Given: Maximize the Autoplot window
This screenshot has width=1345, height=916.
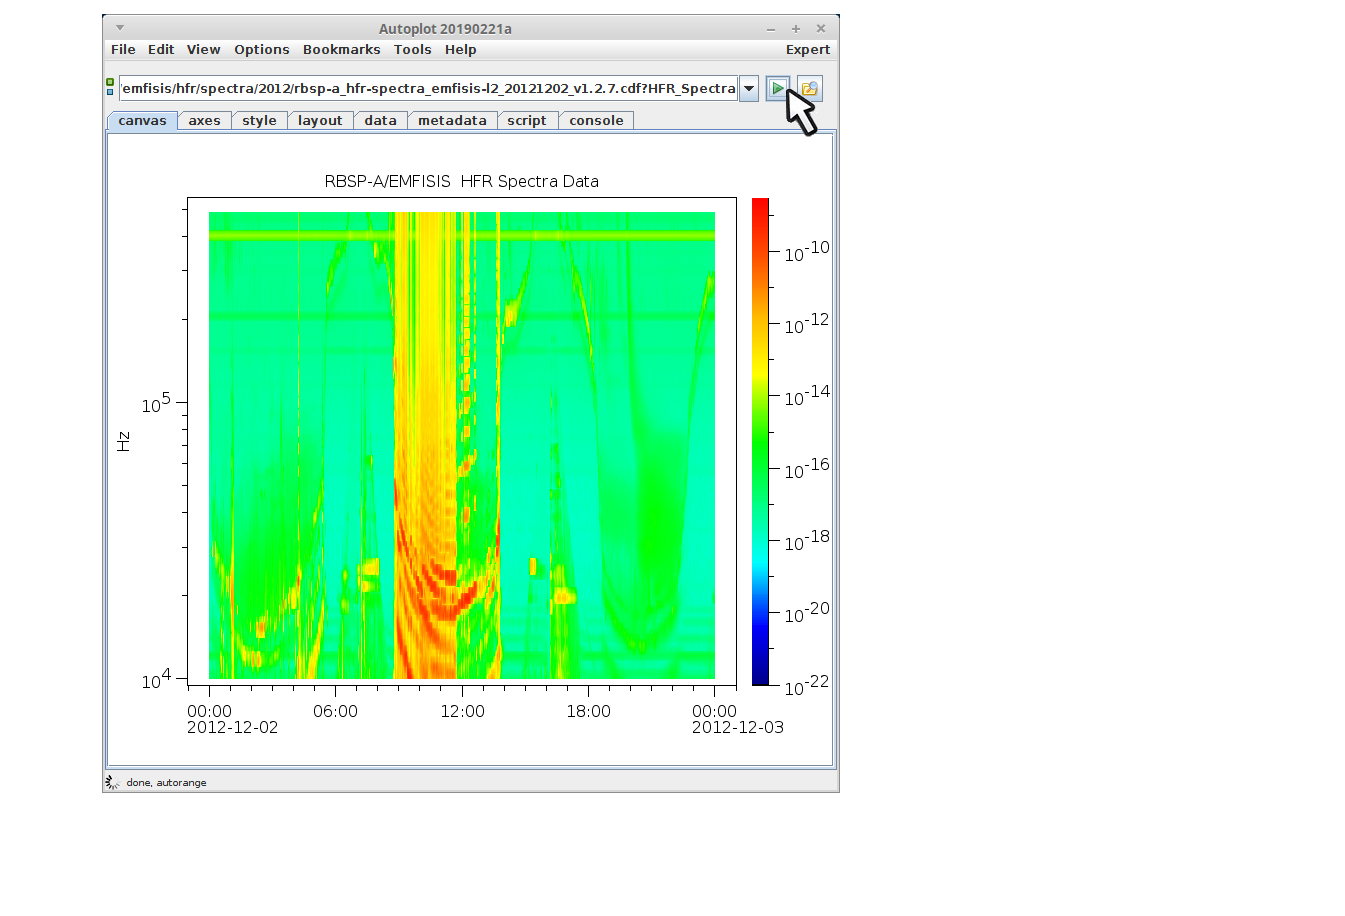Looking at the screenshot, I should pos(796,29).
